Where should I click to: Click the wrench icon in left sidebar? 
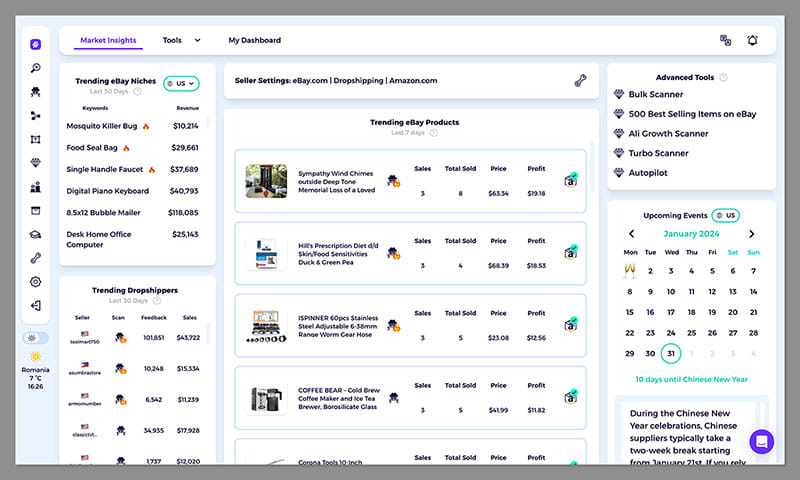(x=35, y=258)
